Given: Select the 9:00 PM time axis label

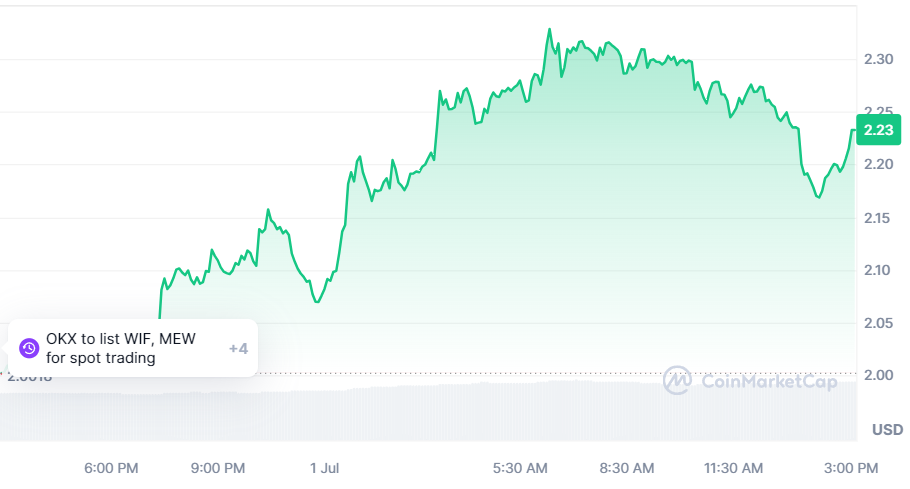Looking at the screenshot, I should click(x=217, y=467).
